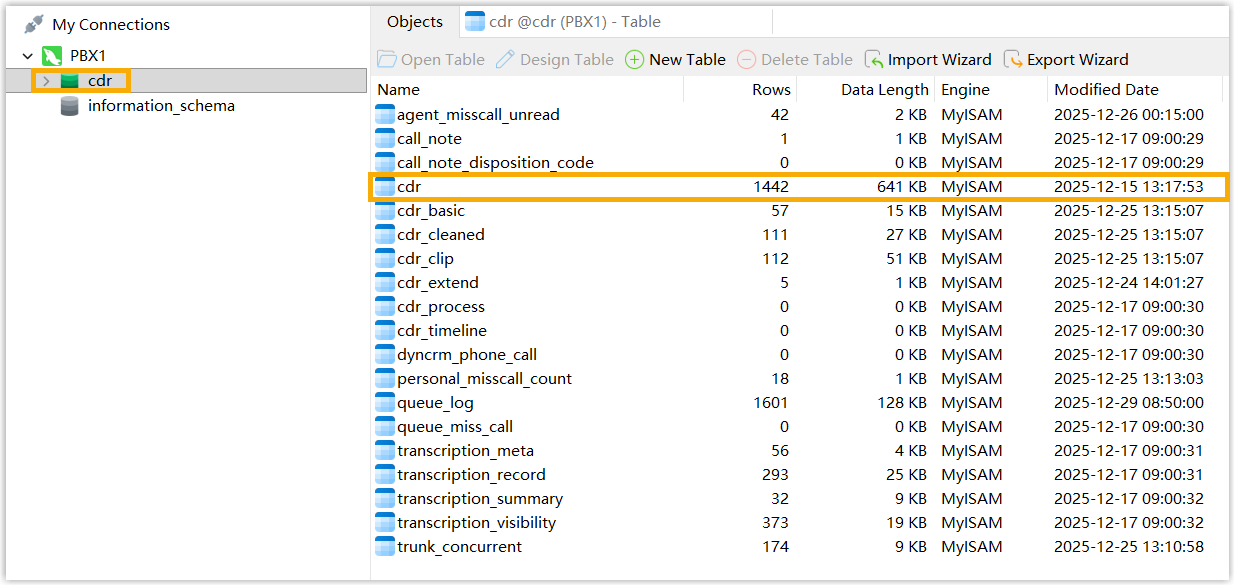This screenshot has width=1235, height=586.
Task: Click the cdr database icon in tree
Action: (x=70, y=81)
